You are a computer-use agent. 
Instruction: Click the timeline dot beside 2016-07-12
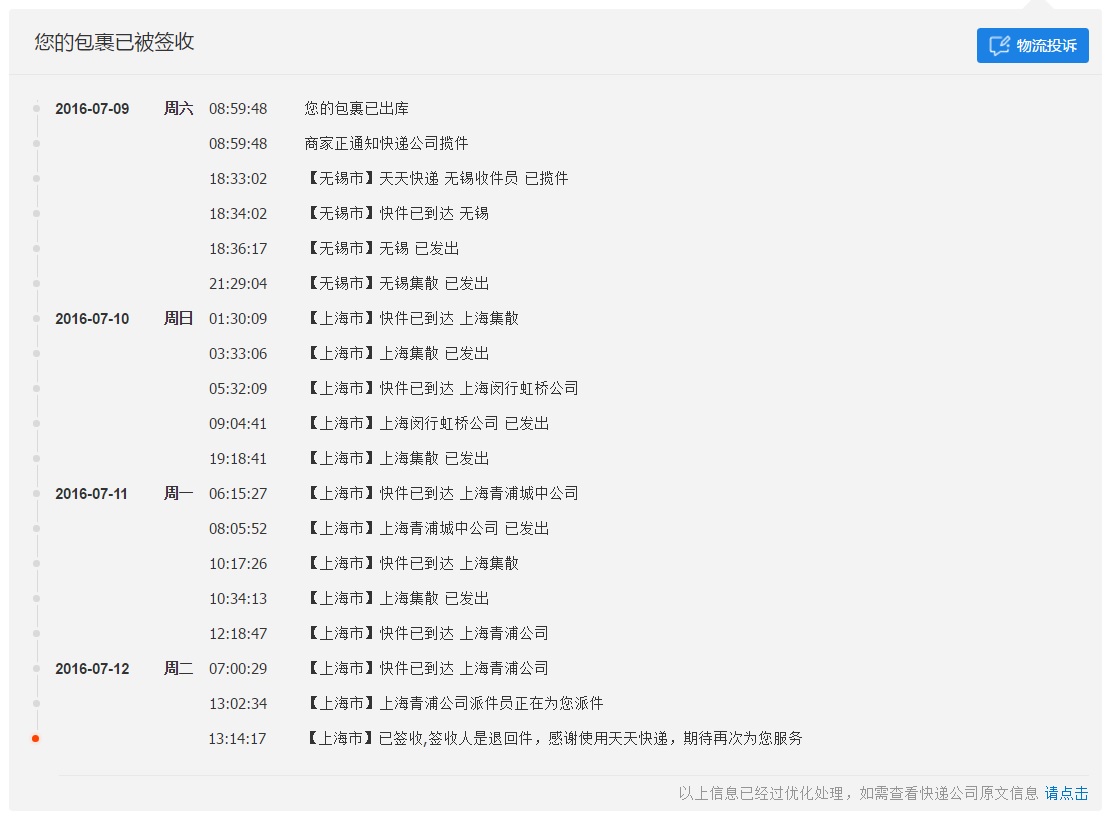(x=36, y=668)
